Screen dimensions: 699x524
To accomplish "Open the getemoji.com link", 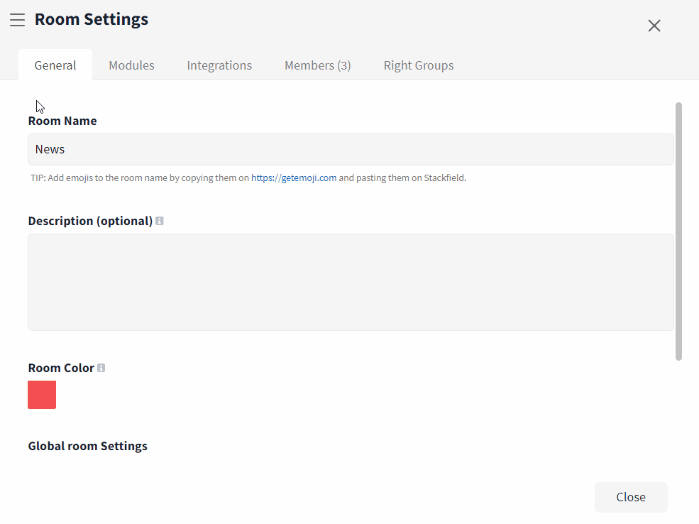I will coord(294,178).
